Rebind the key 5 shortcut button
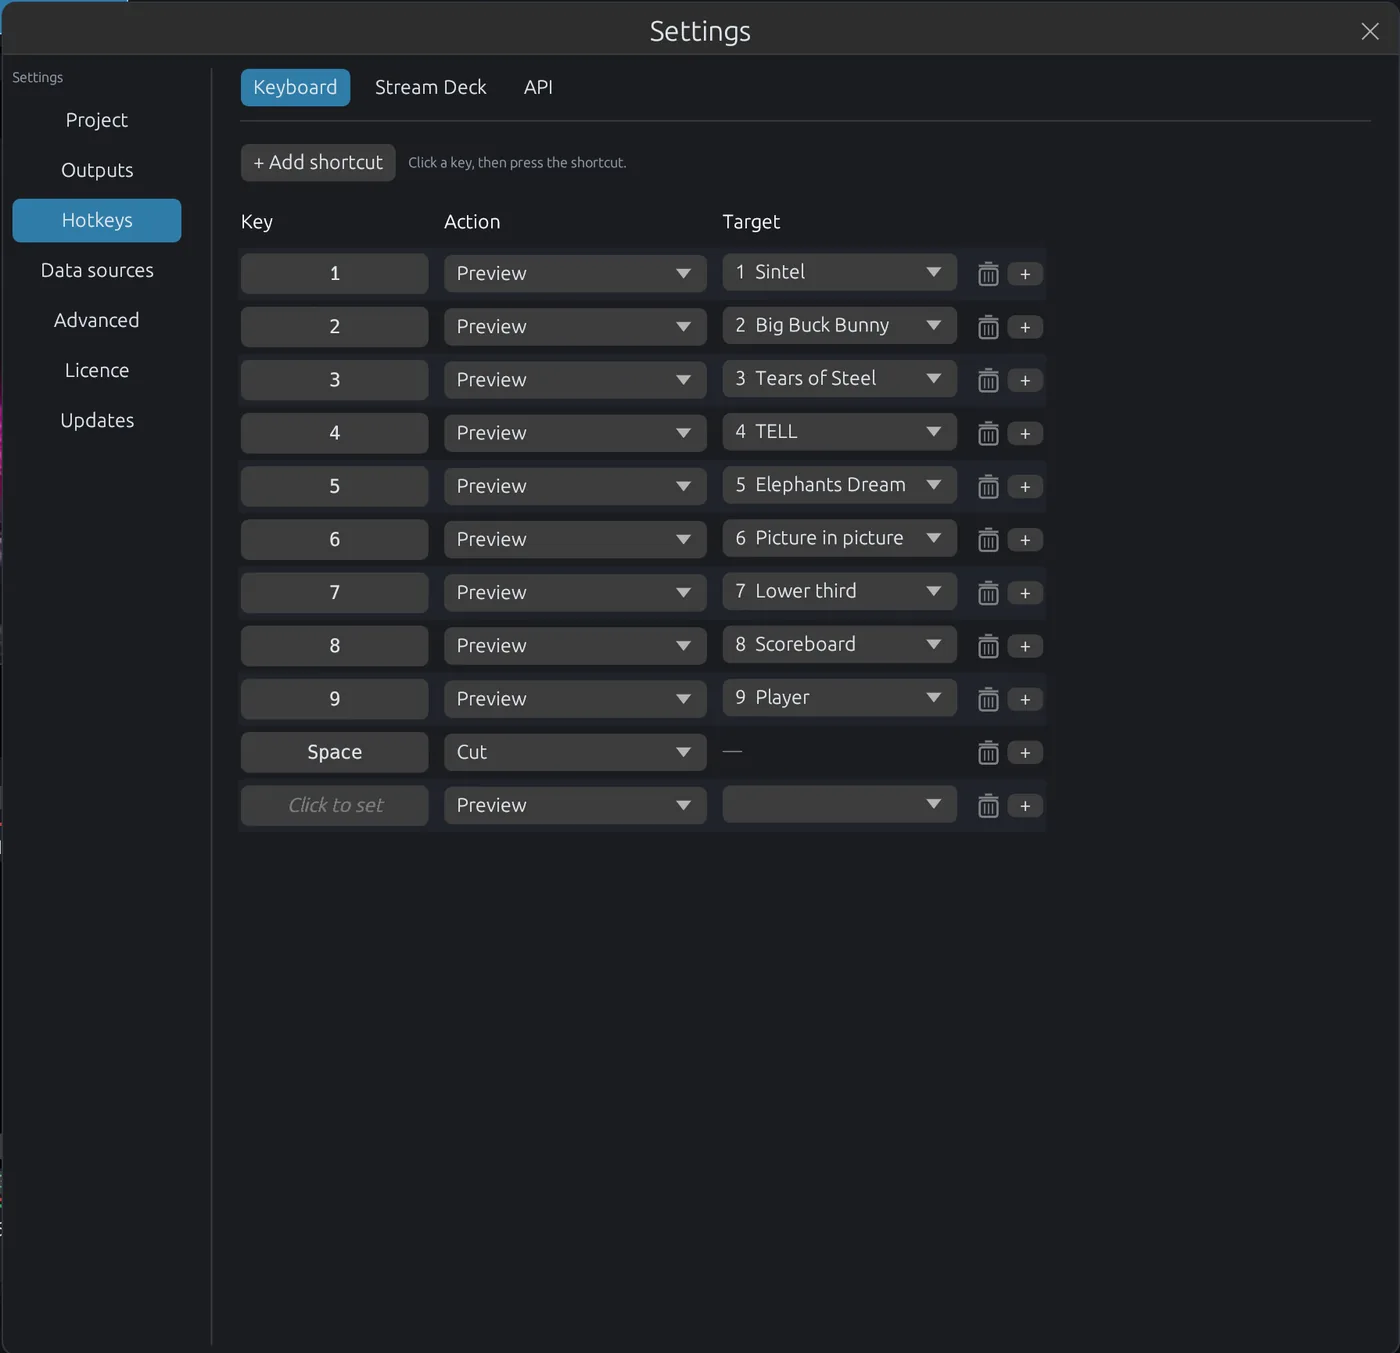This screenshot has width=1400, height=1353. [335, 486]
